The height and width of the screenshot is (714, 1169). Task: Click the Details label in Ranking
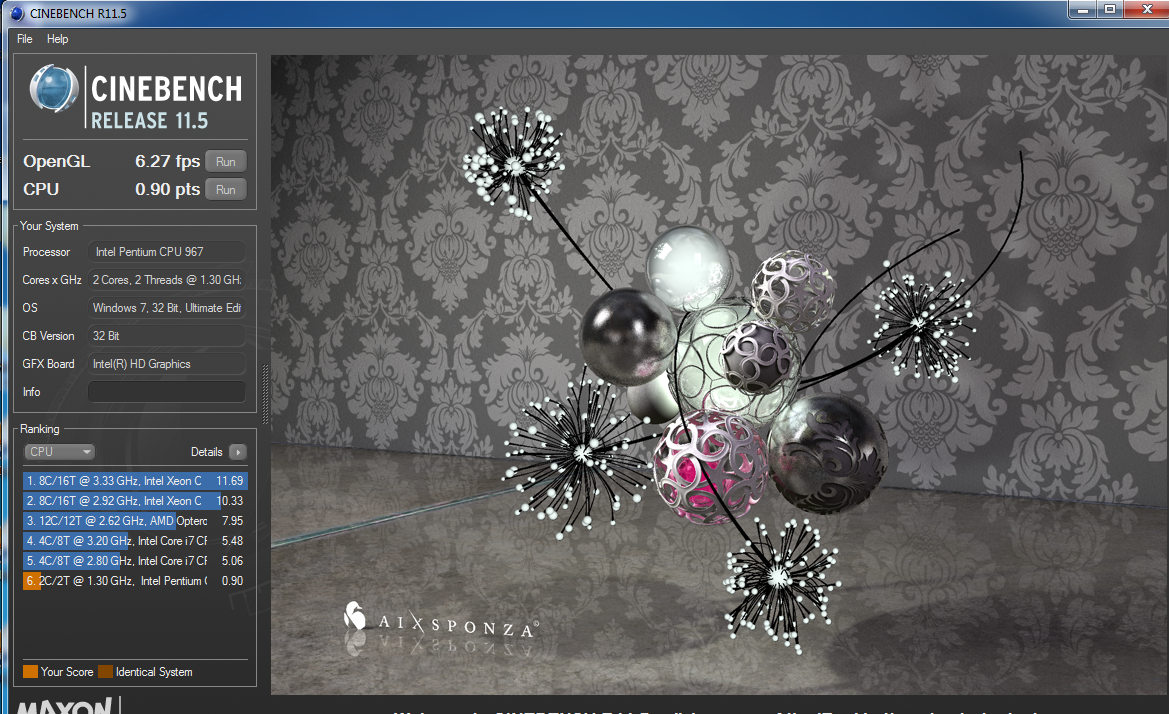click(207, 452)
